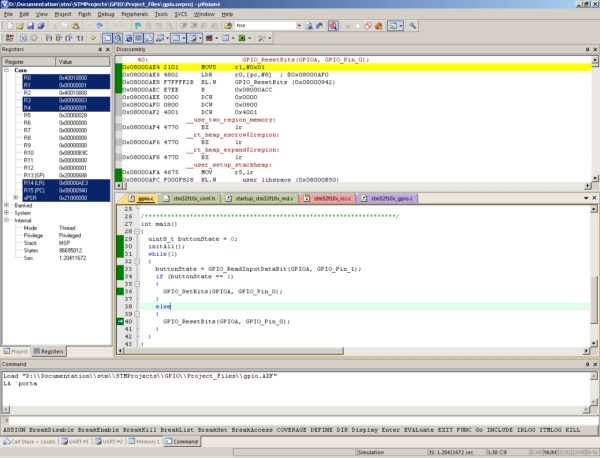Click the Save All icon
The height and width of the screenshot is (458, 600).
(x=41, y=26)
